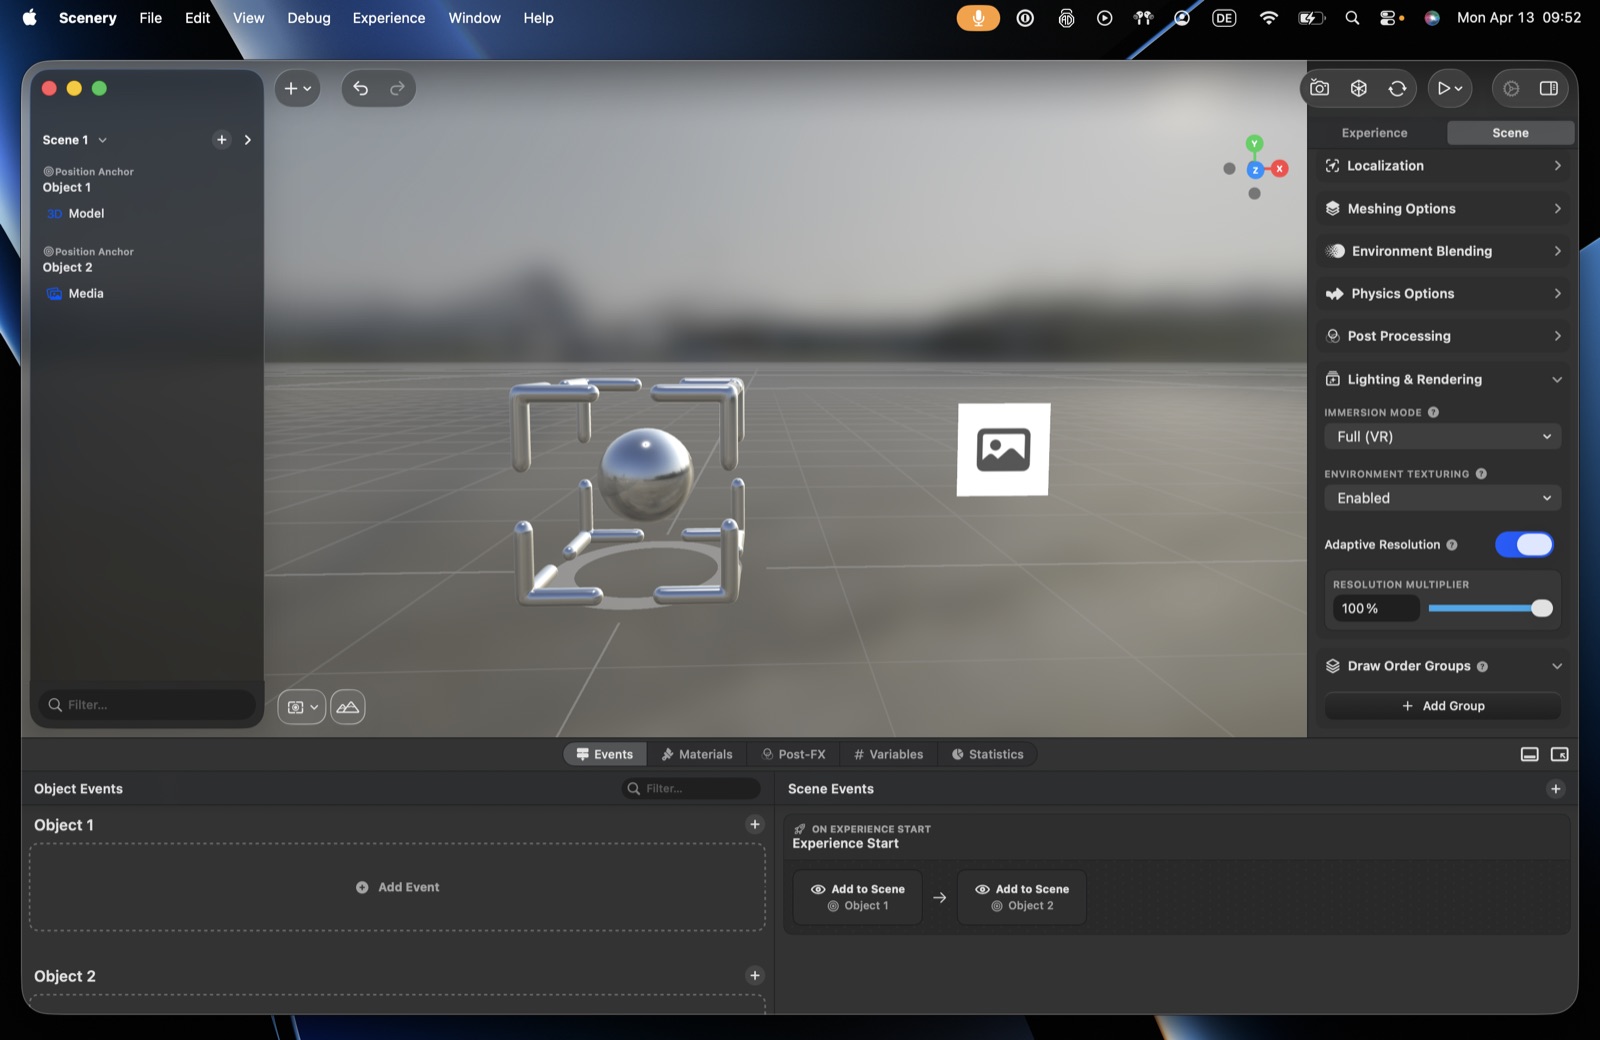Click the orange microphone menu bar icon

(978, 18)
